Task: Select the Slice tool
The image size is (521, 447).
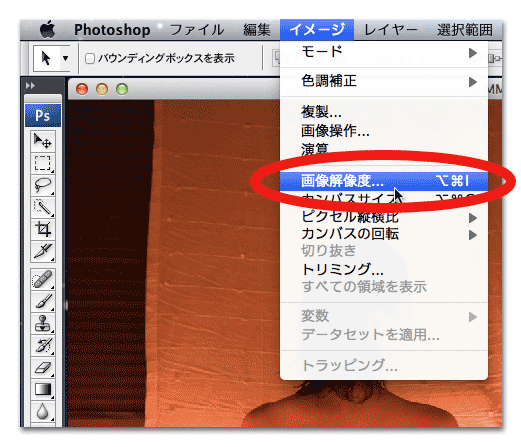Action: tap(43, 251)
